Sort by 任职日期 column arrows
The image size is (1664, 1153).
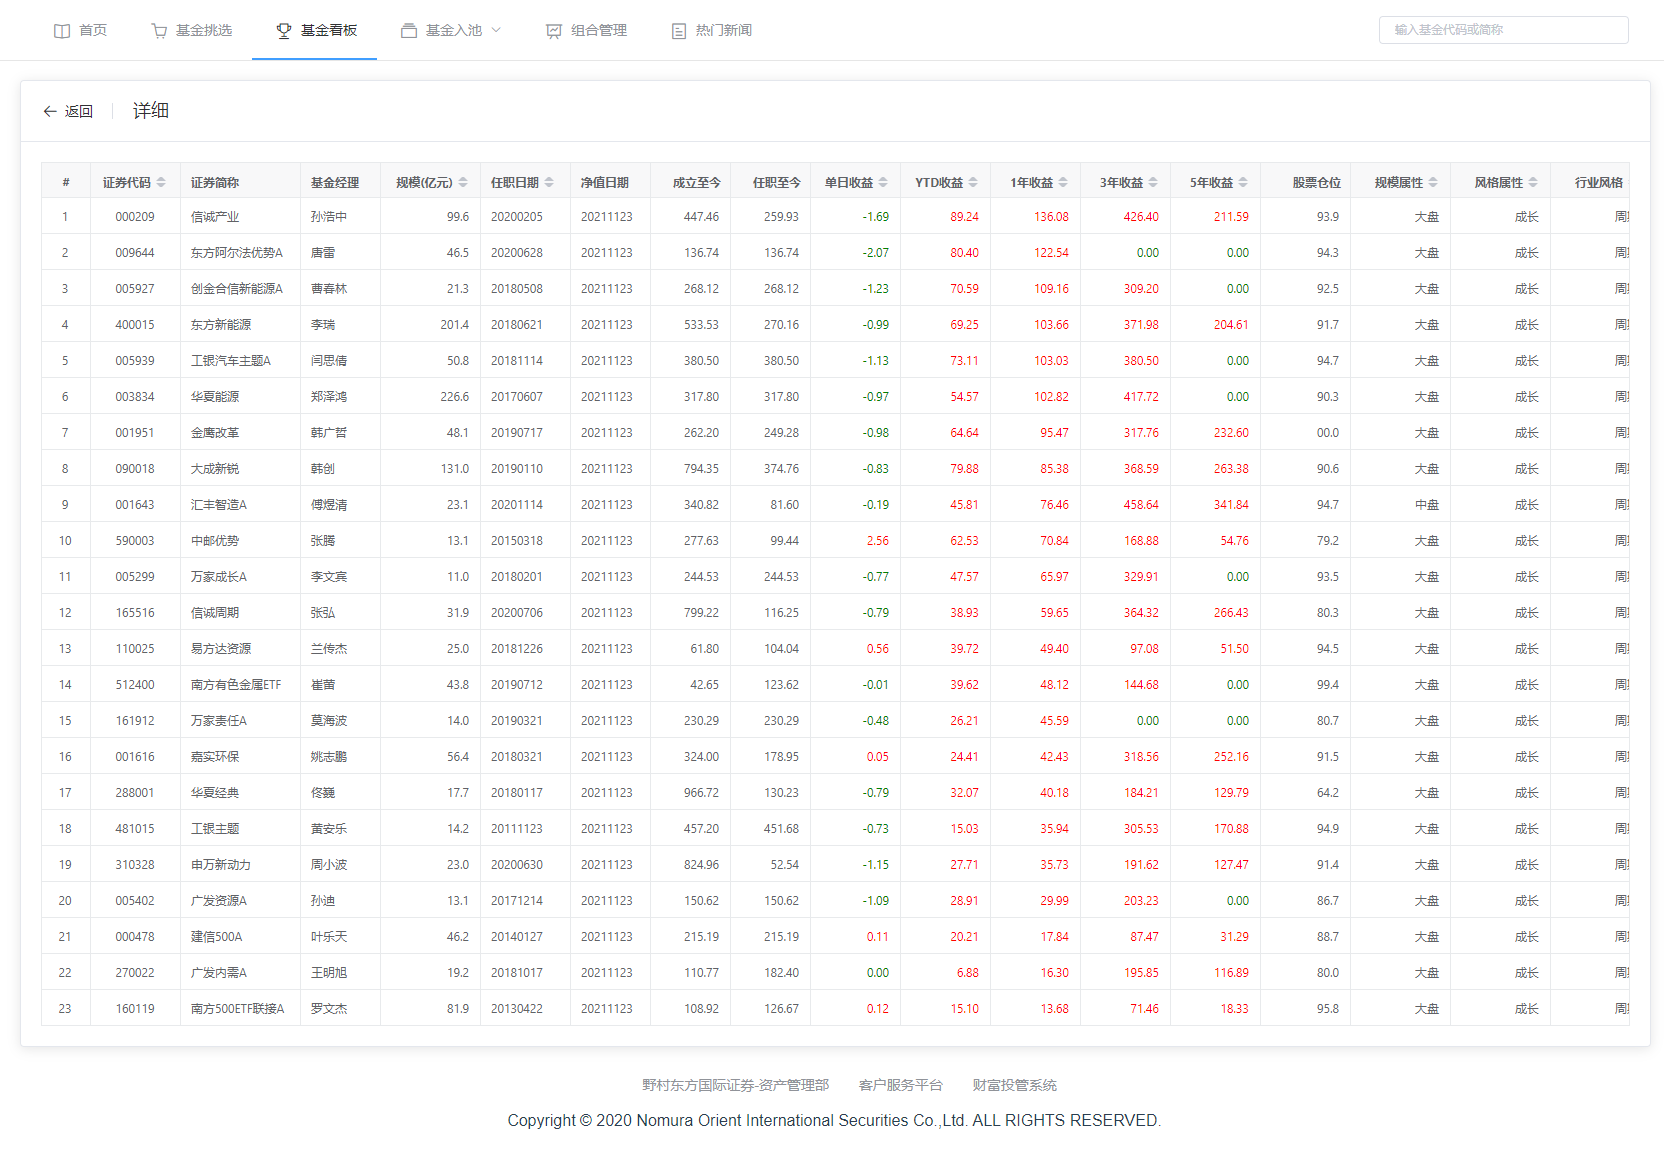tap(549, 182)
